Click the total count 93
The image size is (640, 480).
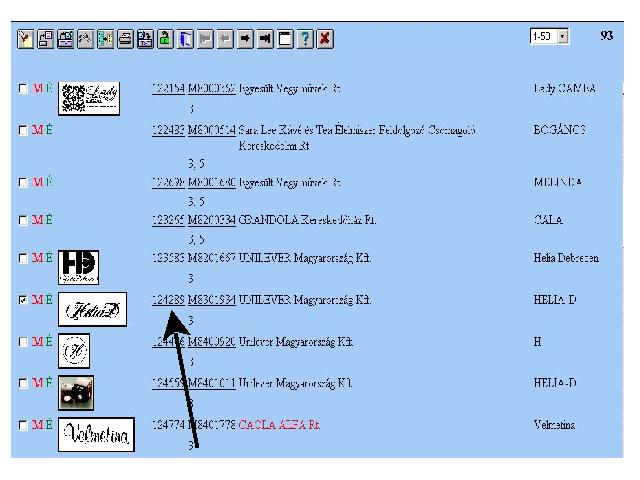click(607, 36)
